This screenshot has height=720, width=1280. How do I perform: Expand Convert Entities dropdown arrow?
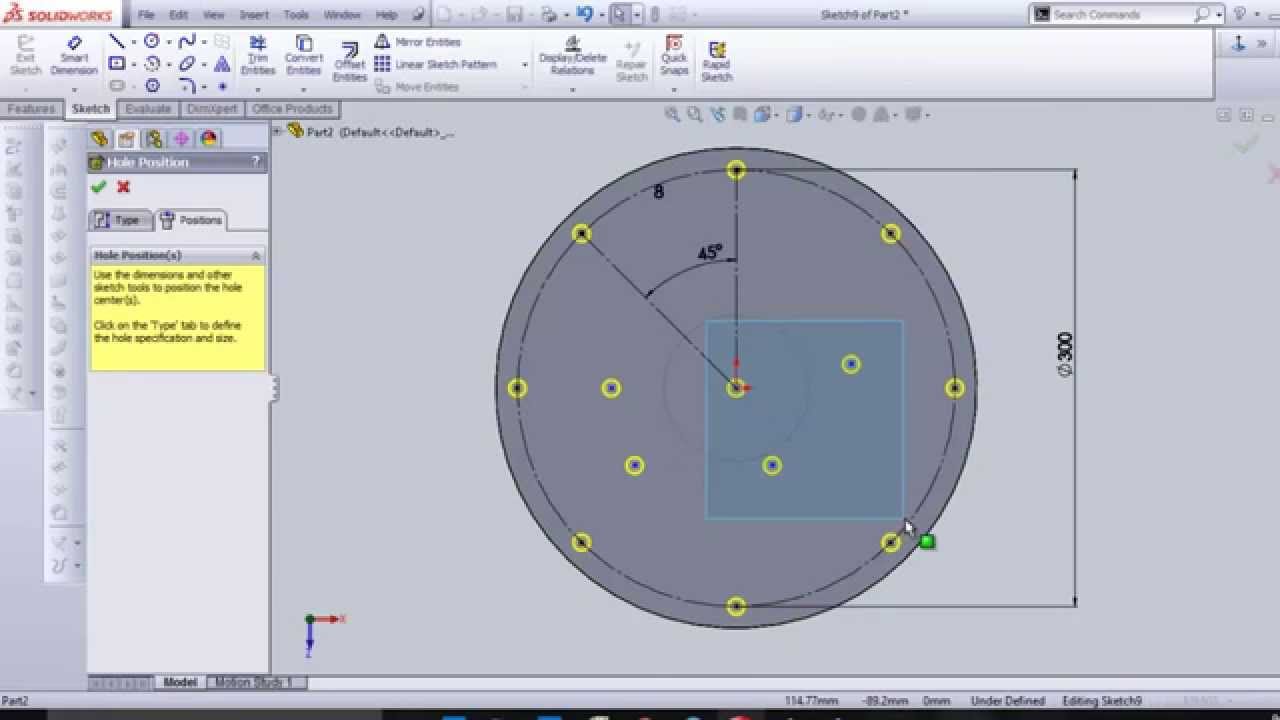coord(304,89)
